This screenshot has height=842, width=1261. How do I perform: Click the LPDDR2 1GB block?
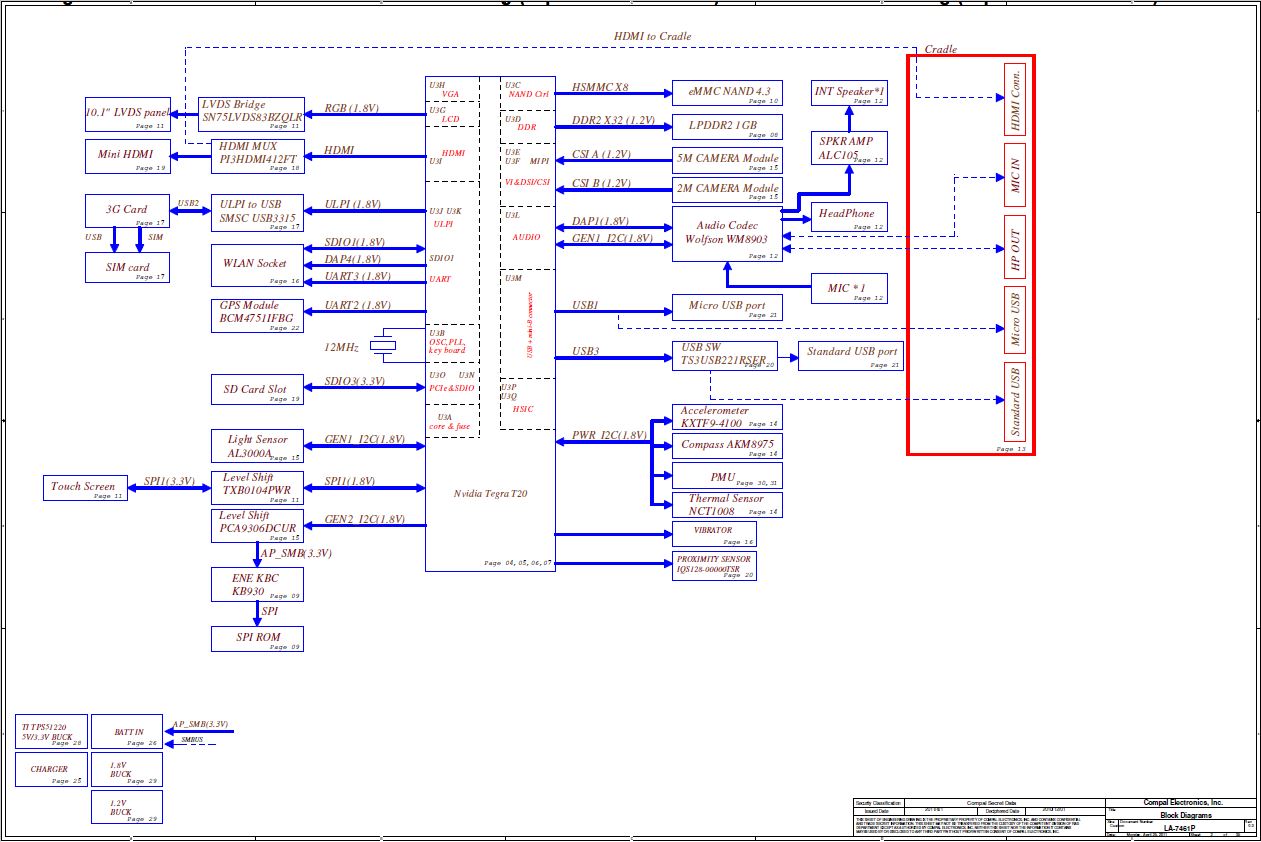click(727, 126)
